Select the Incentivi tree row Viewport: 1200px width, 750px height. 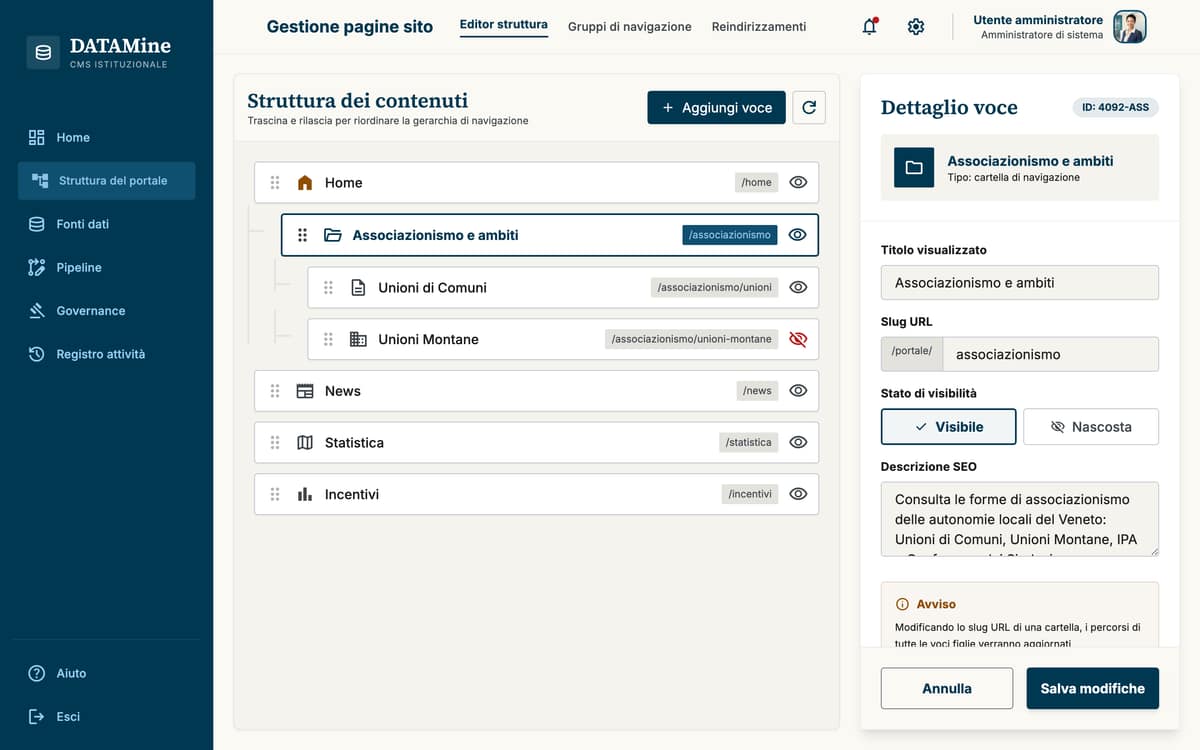[x=537, y=494]
